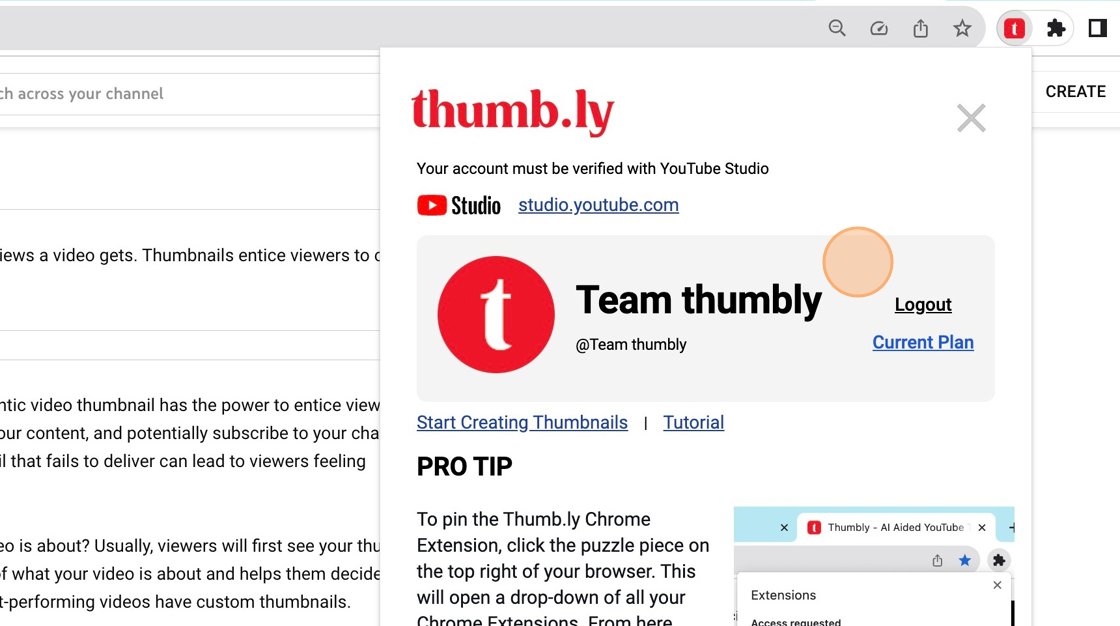The image size is (1120, 626).
Task: Click the @Team thumbly handle text
Action: click(x=631, y=344)
